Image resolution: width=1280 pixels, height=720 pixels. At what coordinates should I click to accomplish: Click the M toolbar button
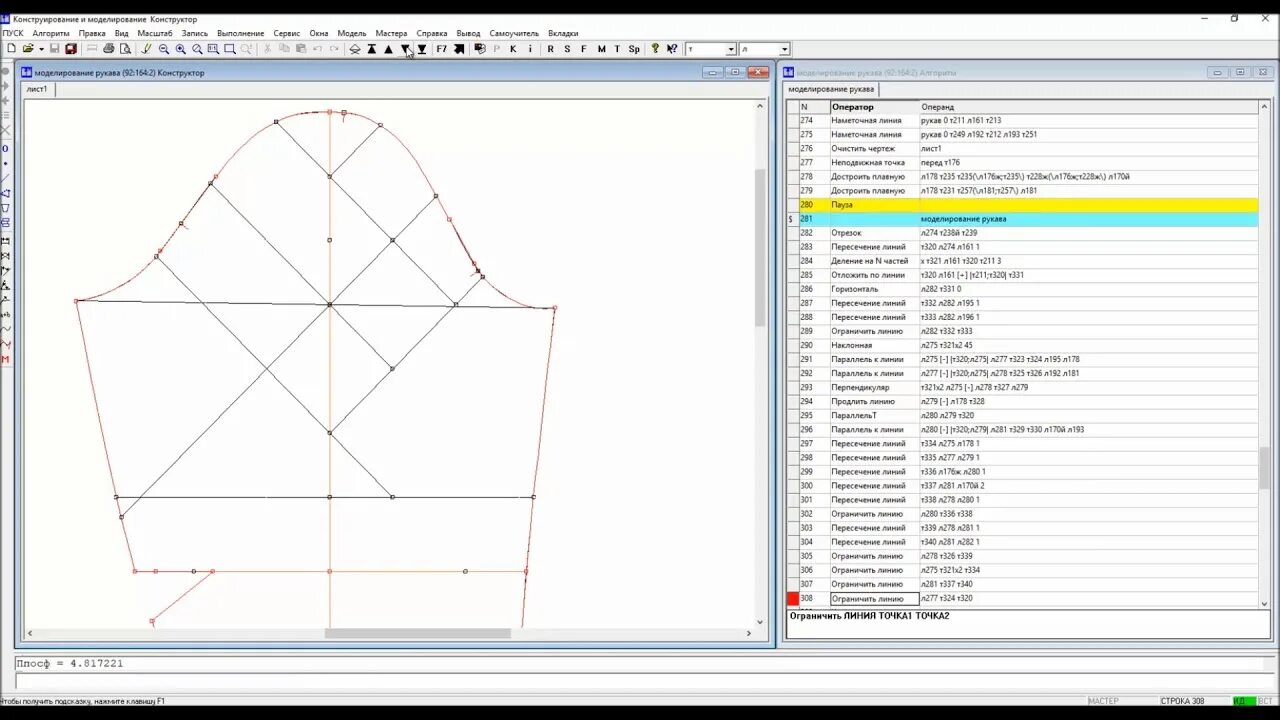[x=601, y=49]
